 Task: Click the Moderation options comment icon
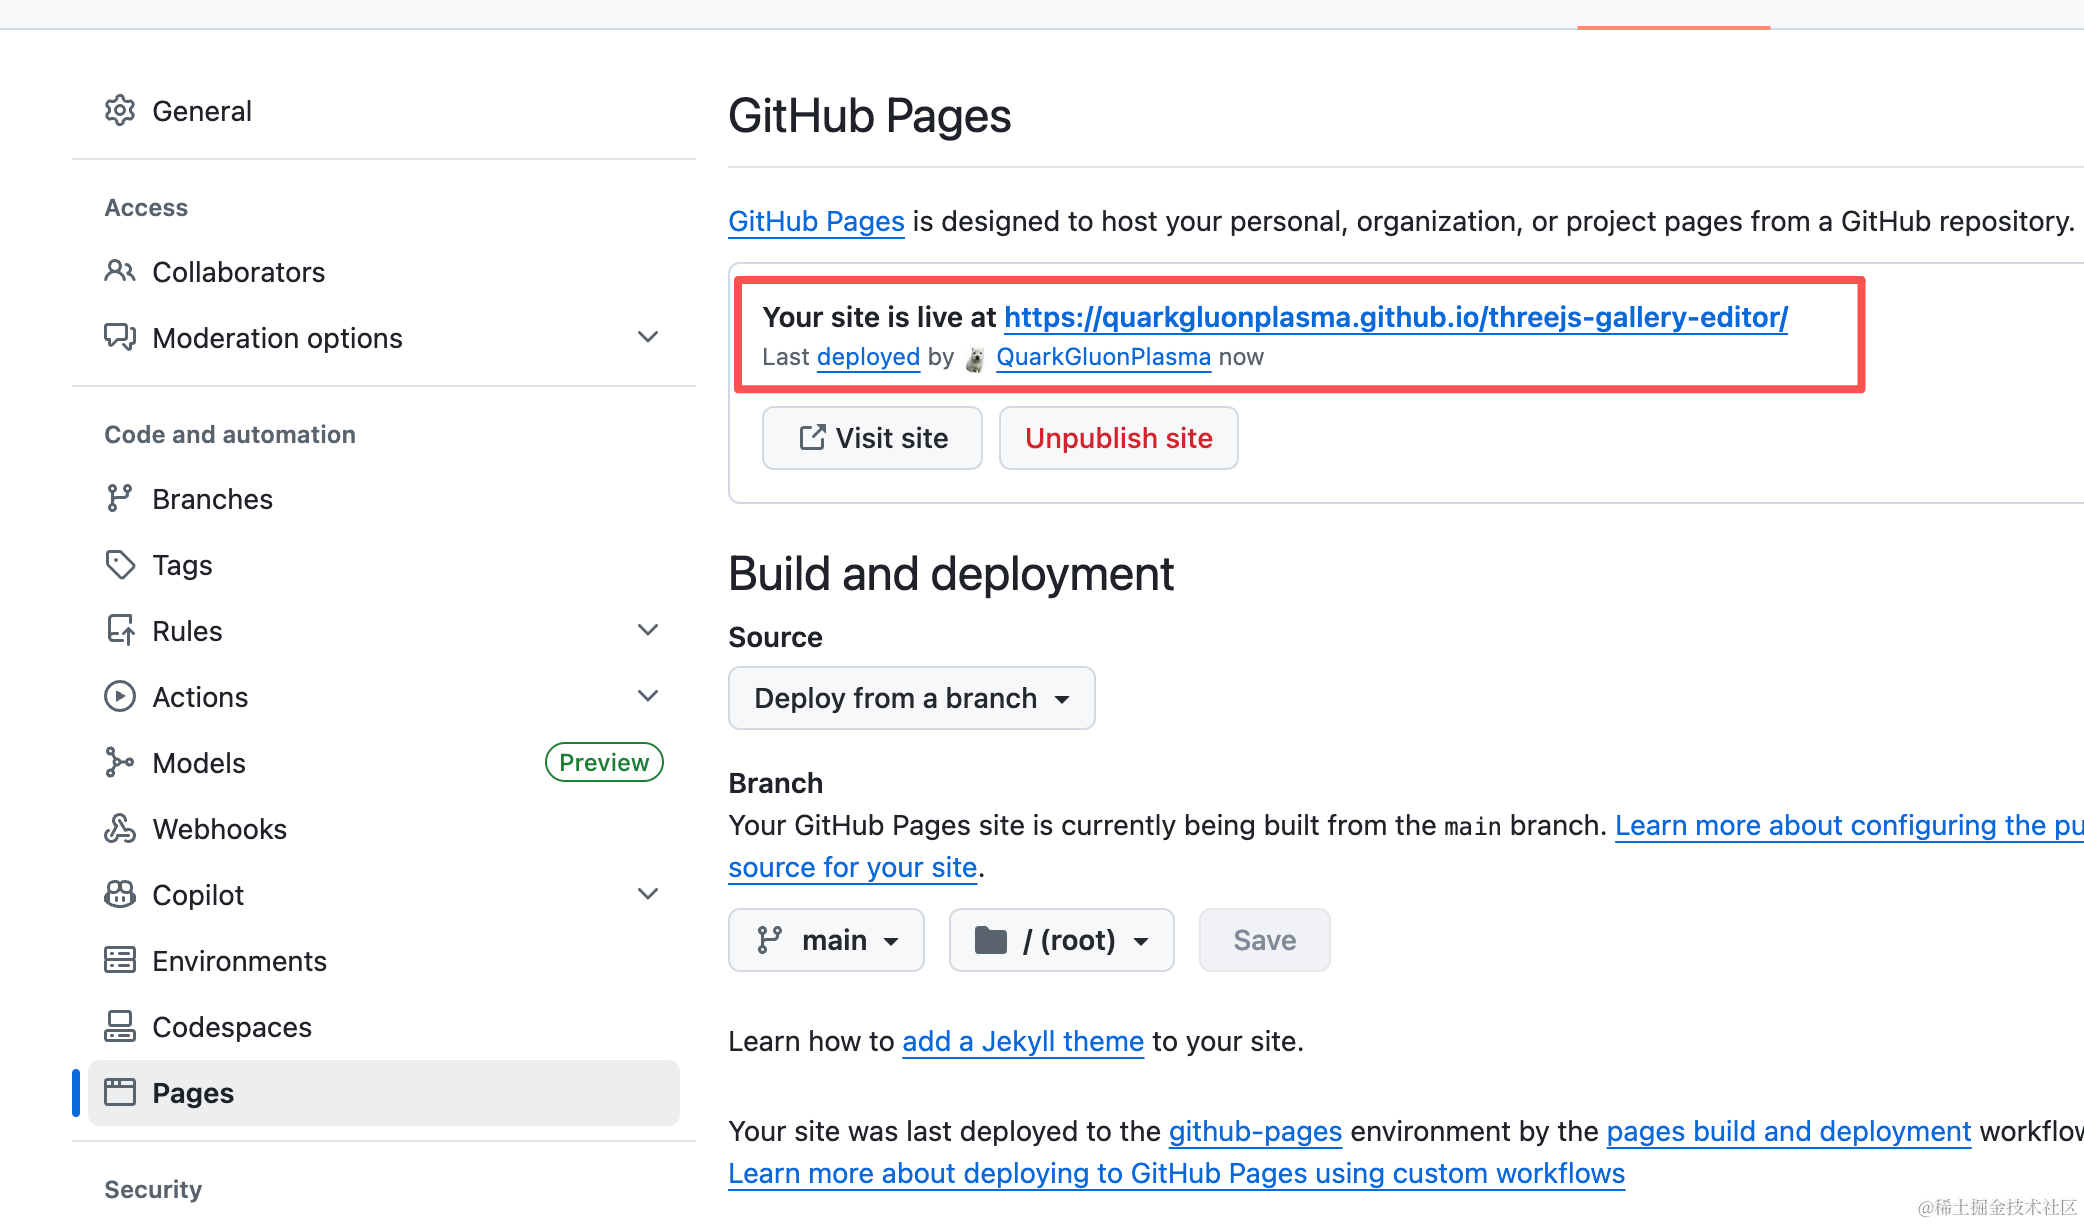120,337
